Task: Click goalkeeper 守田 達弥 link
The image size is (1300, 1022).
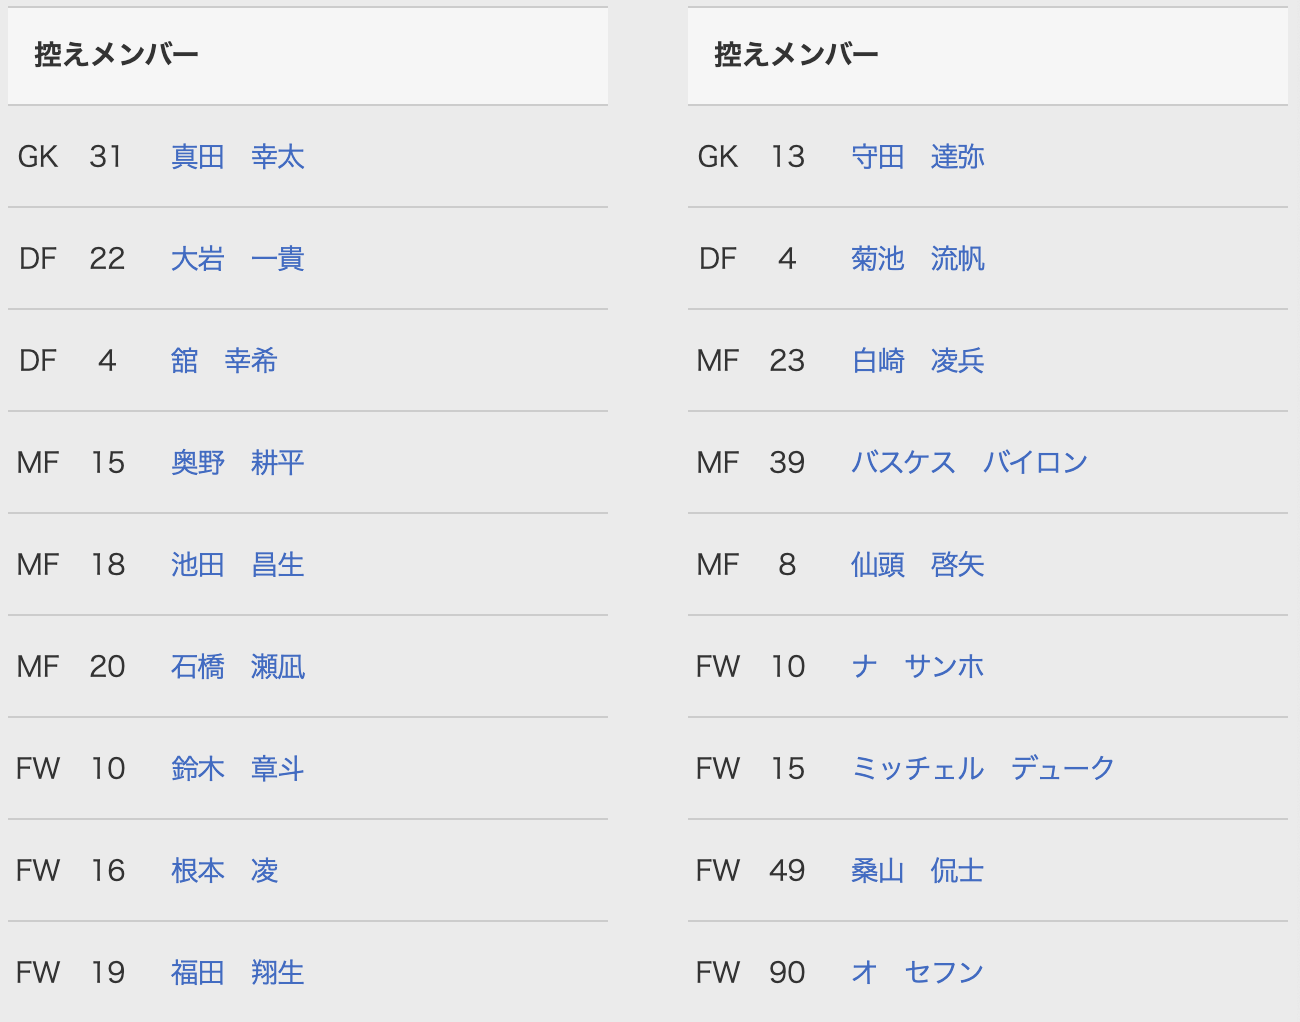Action: tap(918, 157)
